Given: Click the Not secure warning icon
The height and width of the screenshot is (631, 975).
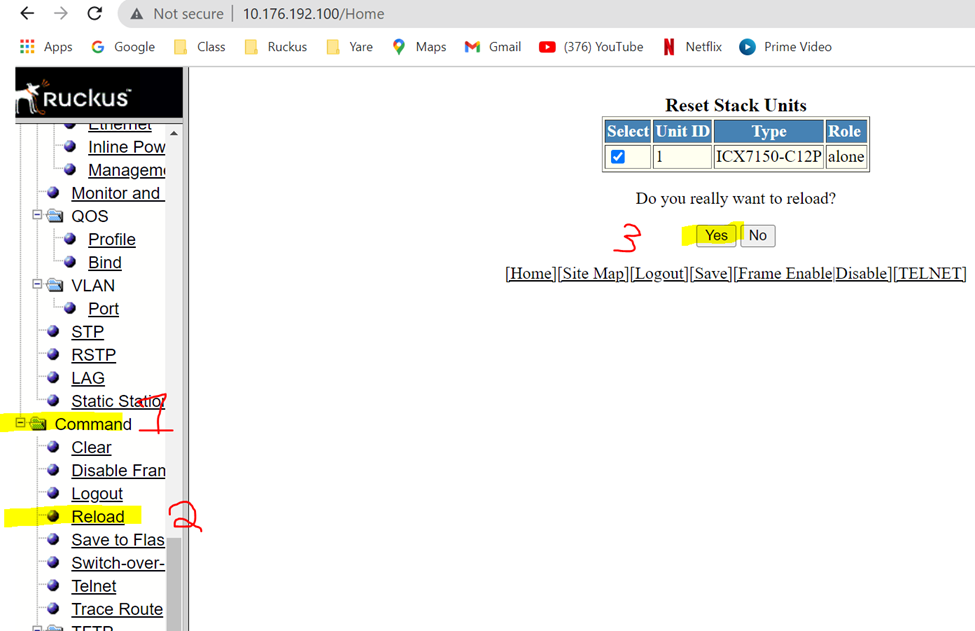Looking at the screenshot, I should pyautogui.click(x=137, y=14).
